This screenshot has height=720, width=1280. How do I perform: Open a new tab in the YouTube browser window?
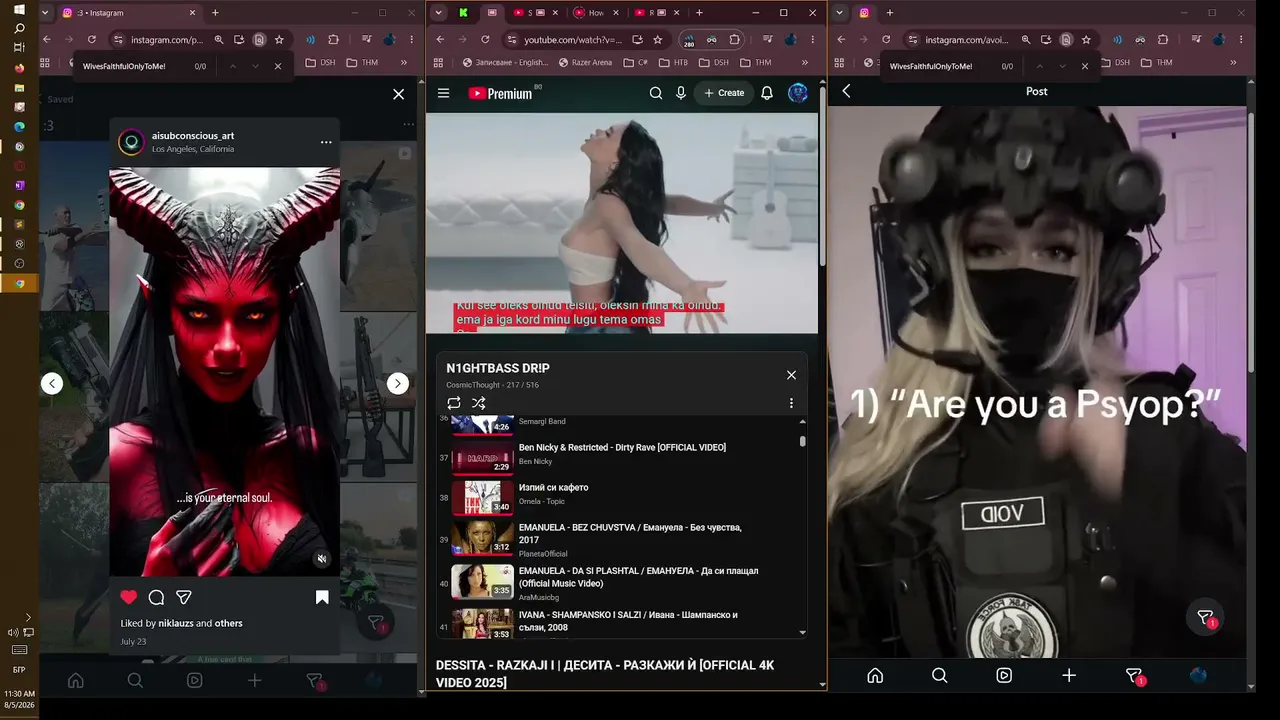coord(699,13)
